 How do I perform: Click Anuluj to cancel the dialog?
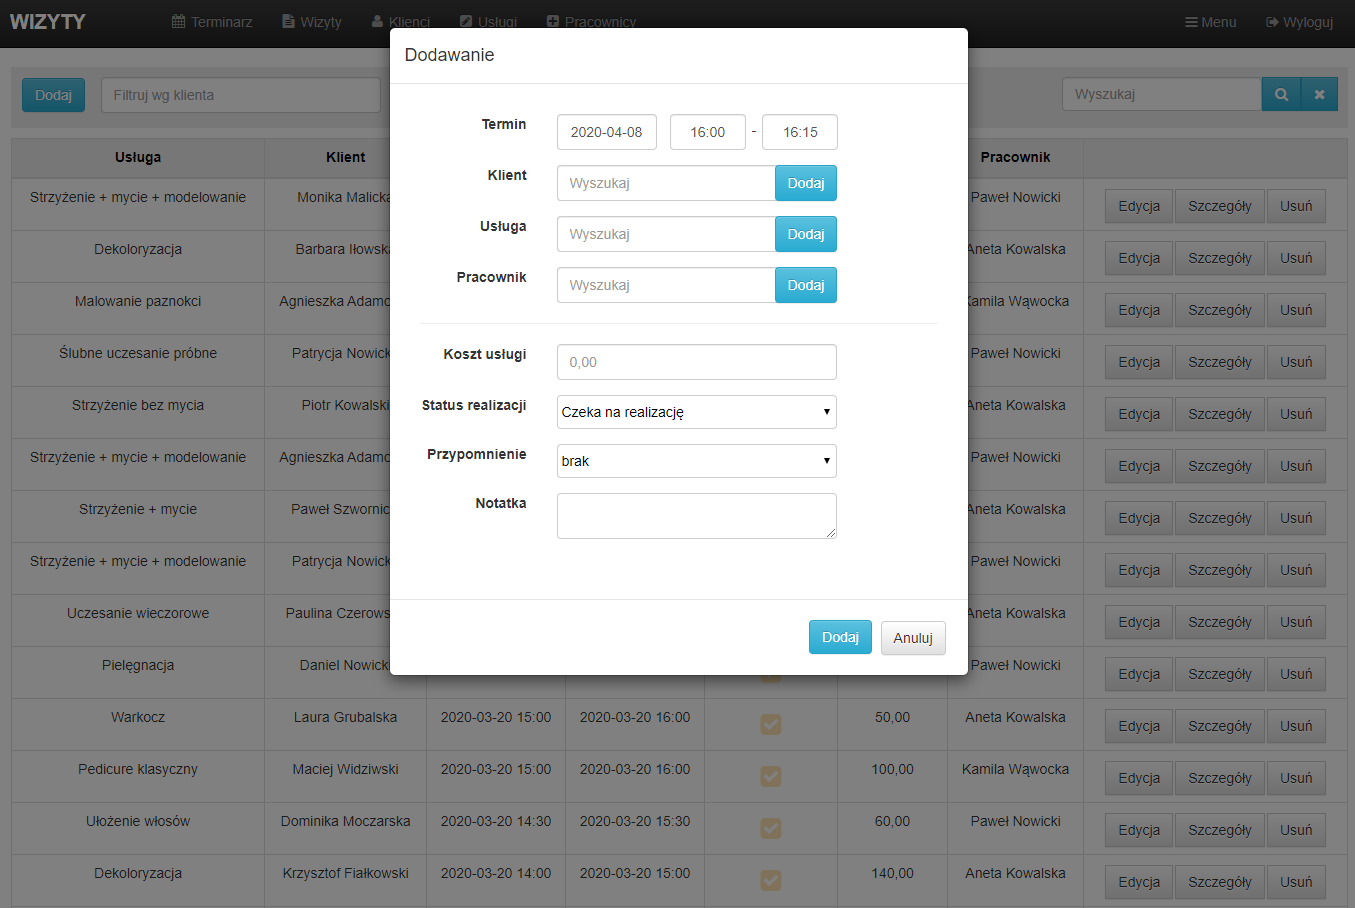pyautogui.click(x=912, y=638)
